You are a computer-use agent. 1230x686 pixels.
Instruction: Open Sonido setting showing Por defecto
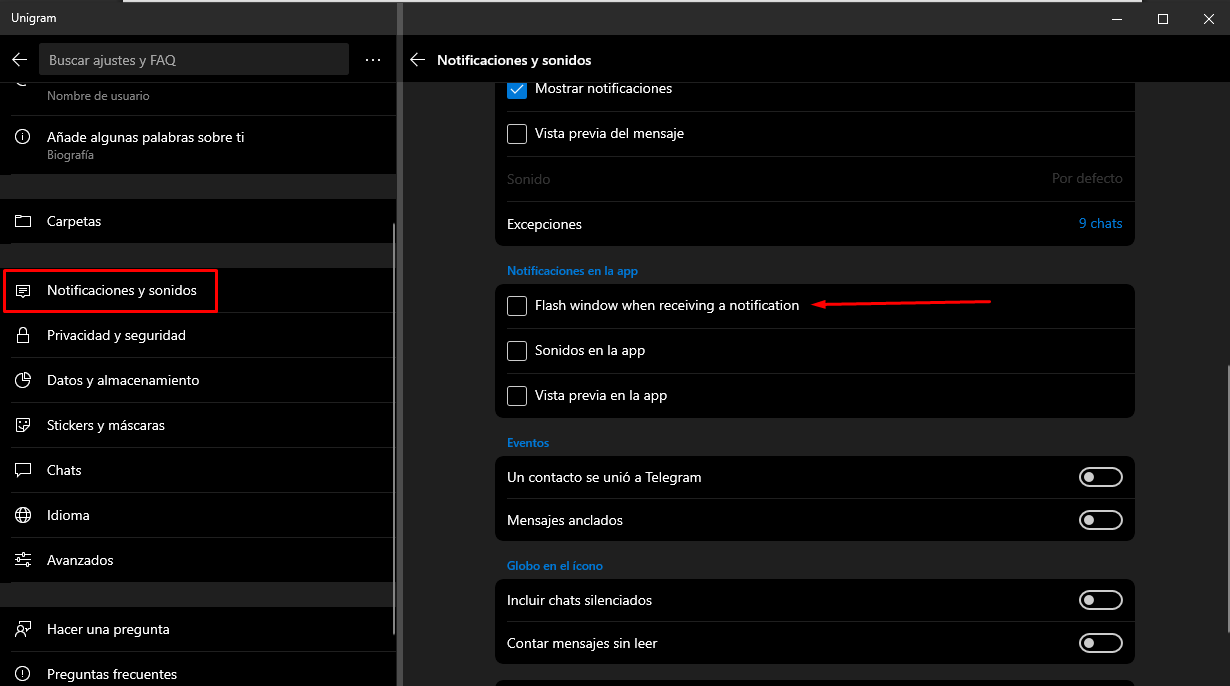[x=815, y=179]
